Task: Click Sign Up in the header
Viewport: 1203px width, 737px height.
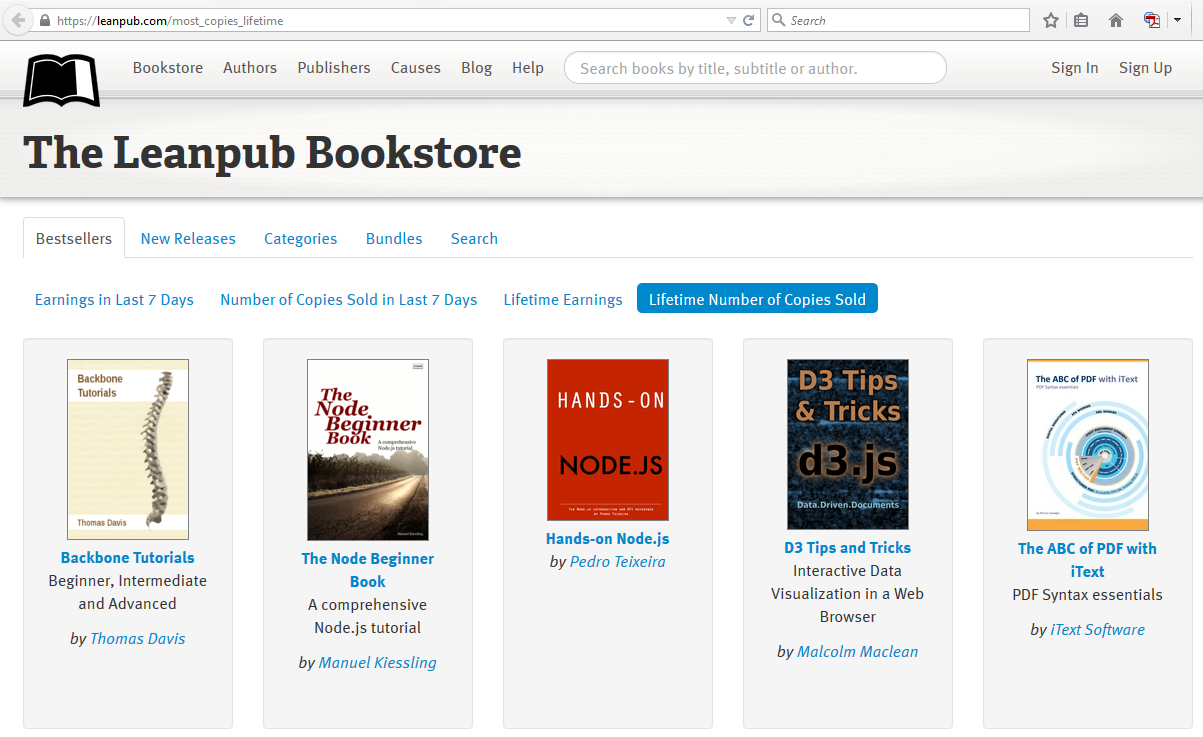Action: click(x=1145, y=68)
